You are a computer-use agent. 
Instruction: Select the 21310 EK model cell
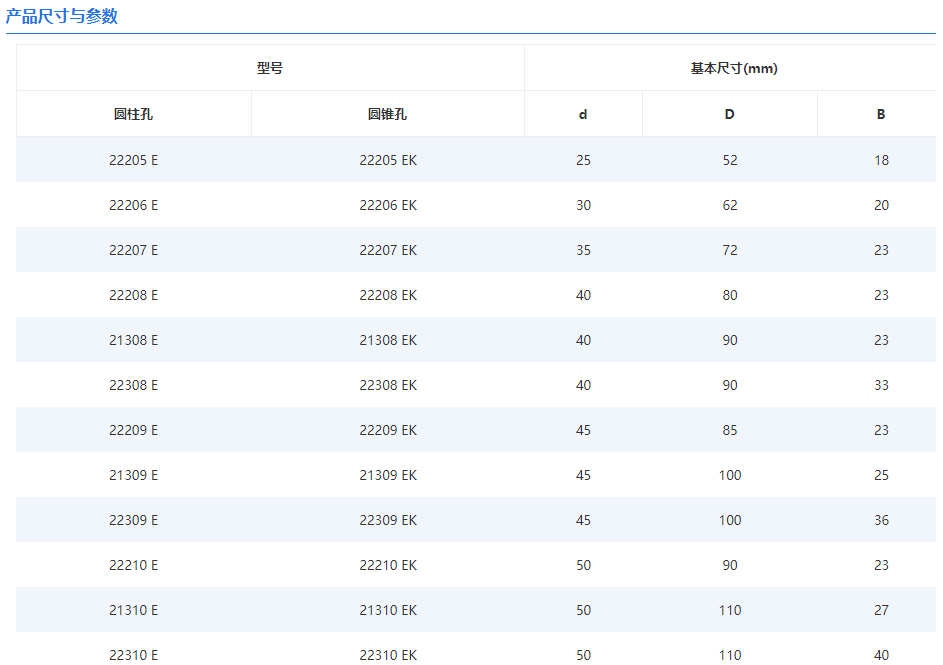pyautogui.click(x=387, y=610)
